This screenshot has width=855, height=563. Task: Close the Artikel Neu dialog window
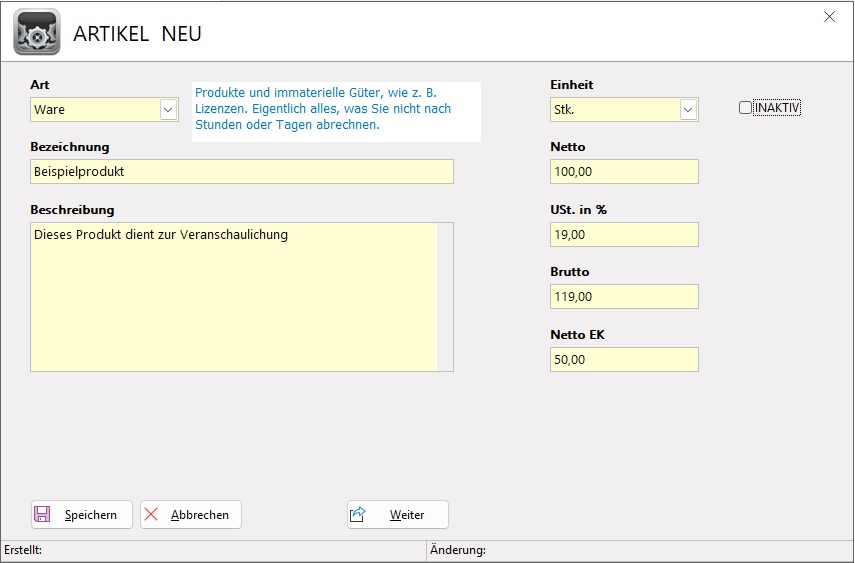(829, 16)
